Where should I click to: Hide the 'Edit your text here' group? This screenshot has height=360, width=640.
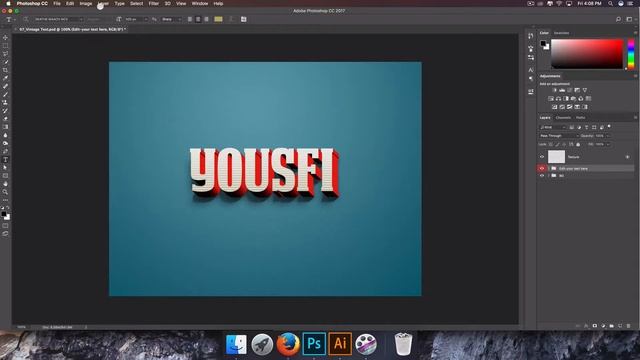coord(542,169)
